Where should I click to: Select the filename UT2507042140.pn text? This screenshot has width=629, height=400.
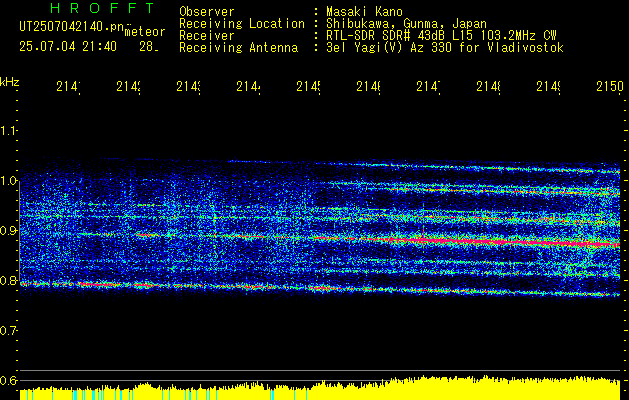[71, 27]
